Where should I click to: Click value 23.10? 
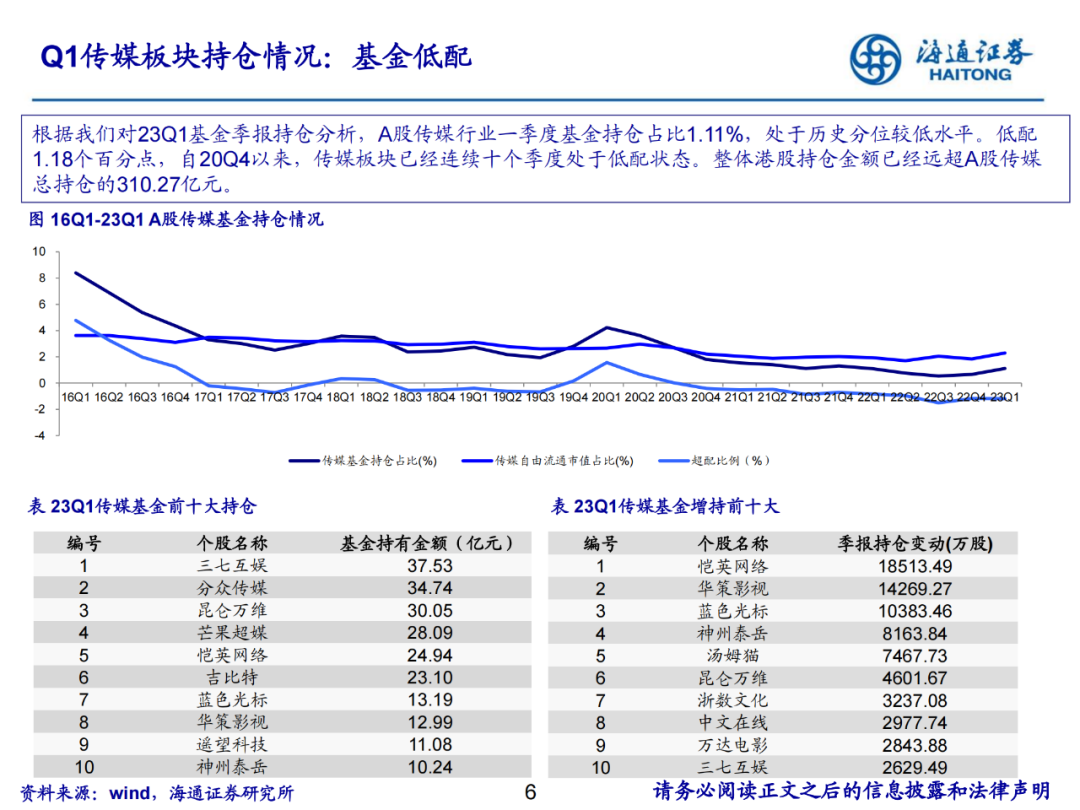(430, 678)
